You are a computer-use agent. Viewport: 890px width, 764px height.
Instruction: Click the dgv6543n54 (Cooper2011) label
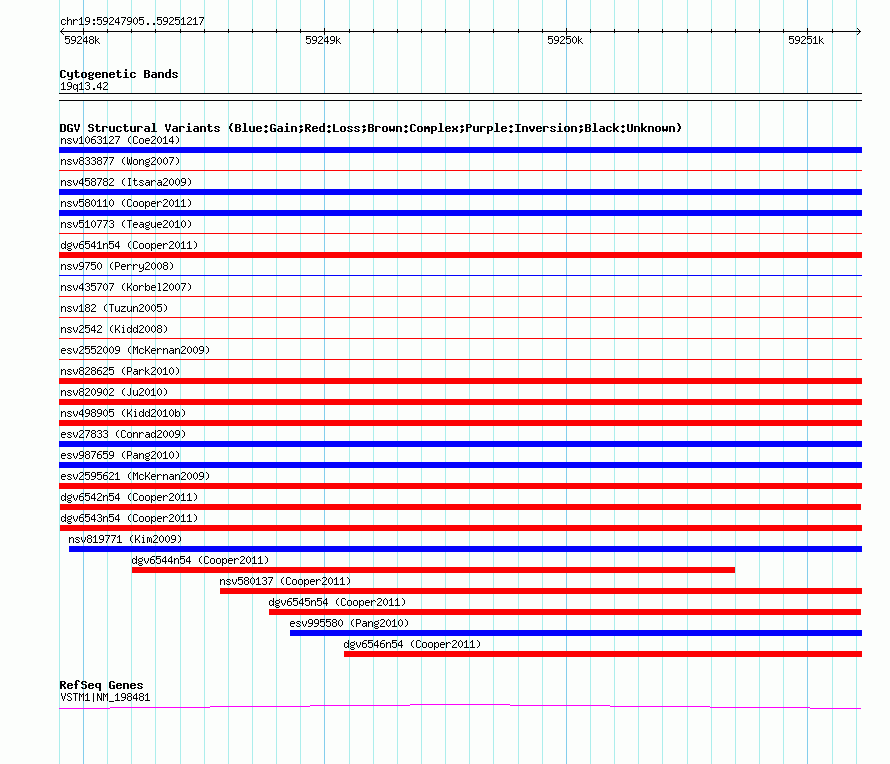[x=129, y=518]
